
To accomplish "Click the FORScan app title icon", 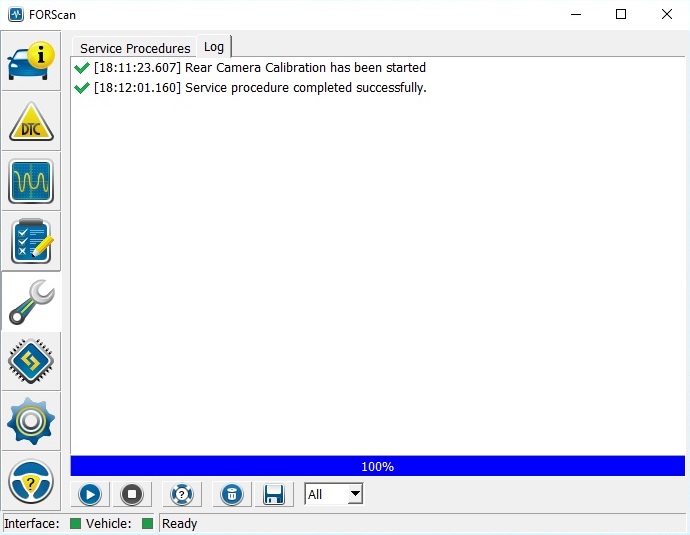I will 16,15.
